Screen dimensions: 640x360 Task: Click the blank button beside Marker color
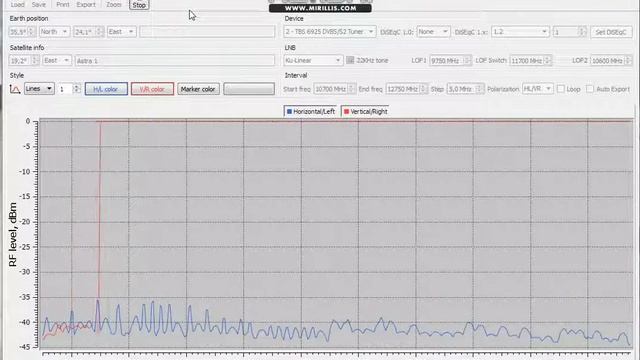point(249,89)
